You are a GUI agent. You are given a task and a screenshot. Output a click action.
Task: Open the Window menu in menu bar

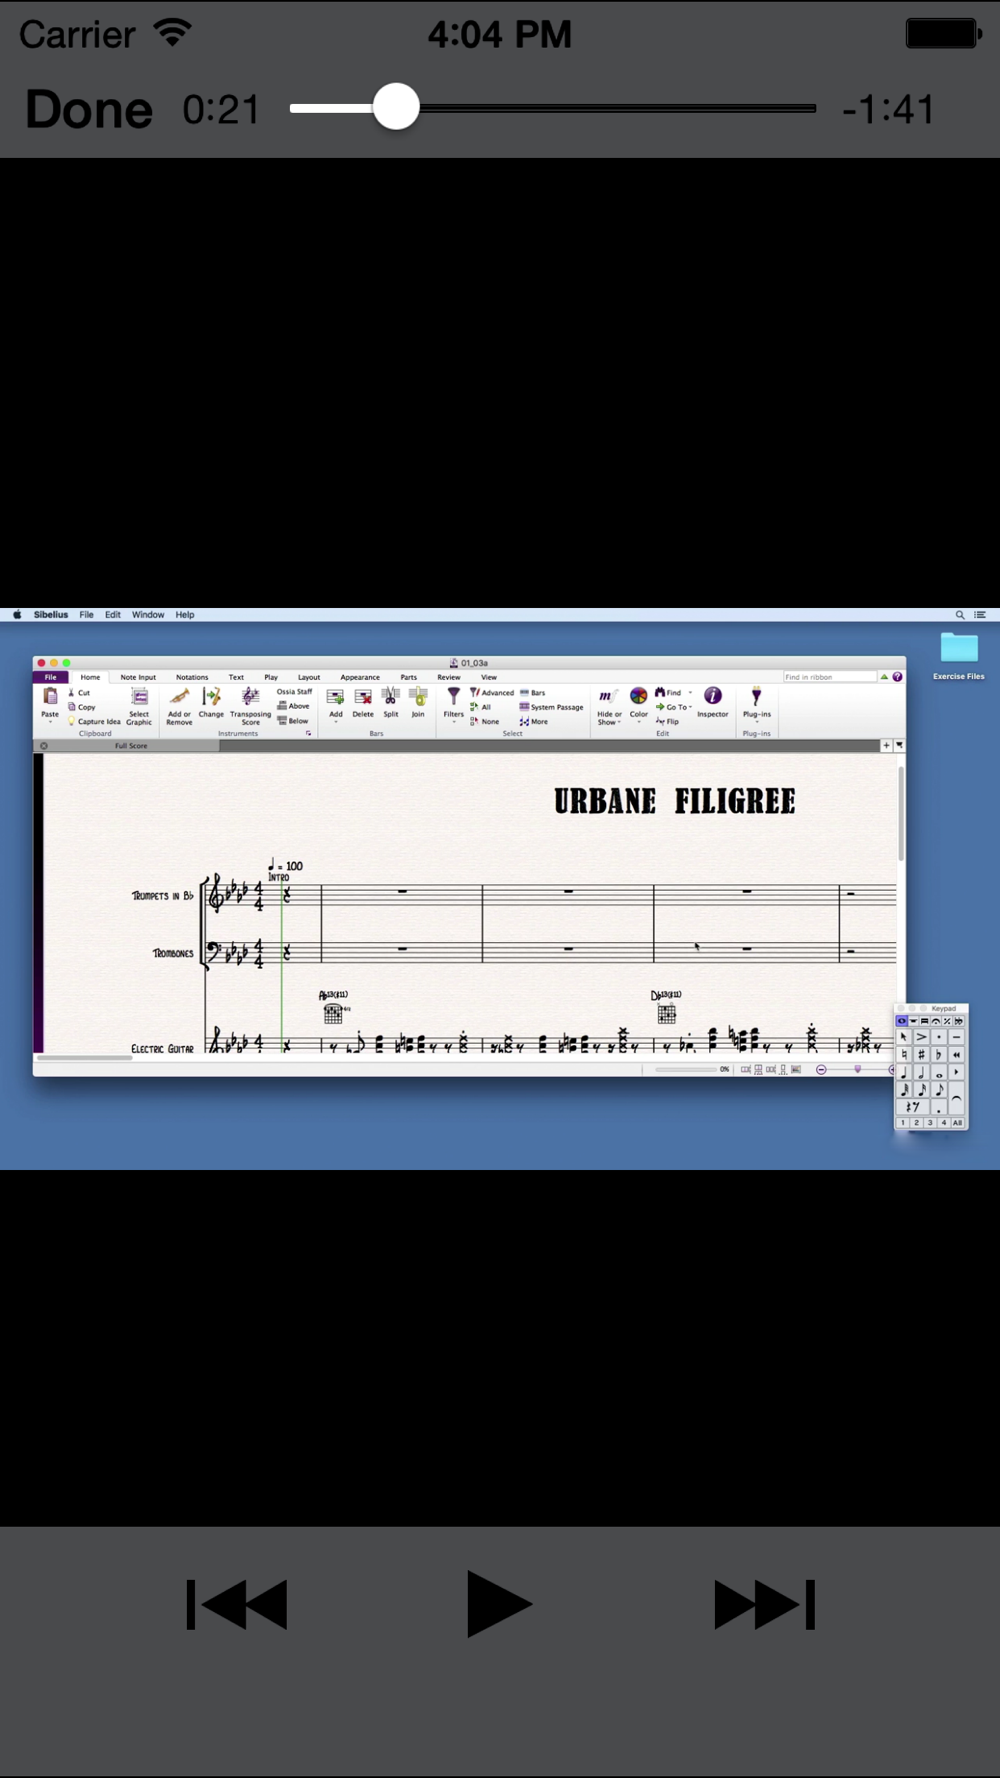[x=148, y=615]
